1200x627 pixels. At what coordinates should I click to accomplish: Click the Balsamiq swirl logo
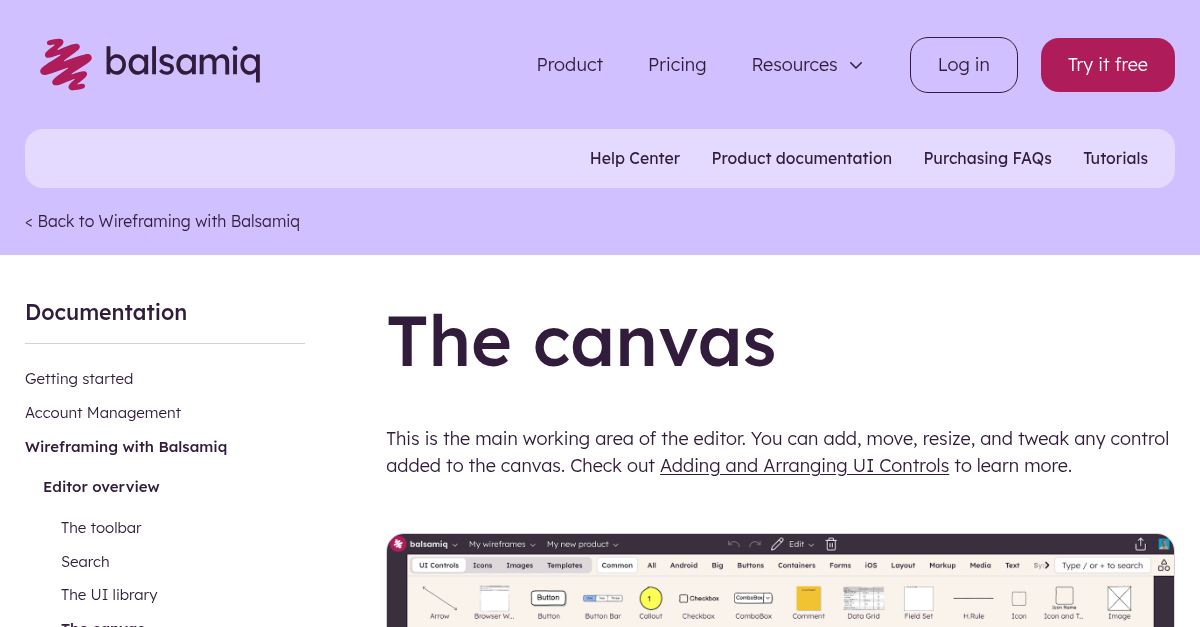[64, 64]
